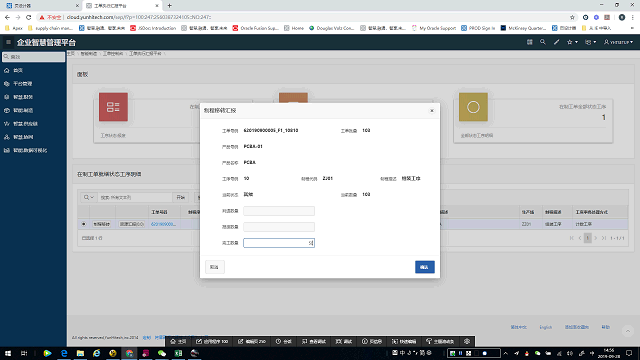Image resolution: width=640 pixels, height=360 pixels.
Task: Click the report search text field
Action: pos(135,197)
